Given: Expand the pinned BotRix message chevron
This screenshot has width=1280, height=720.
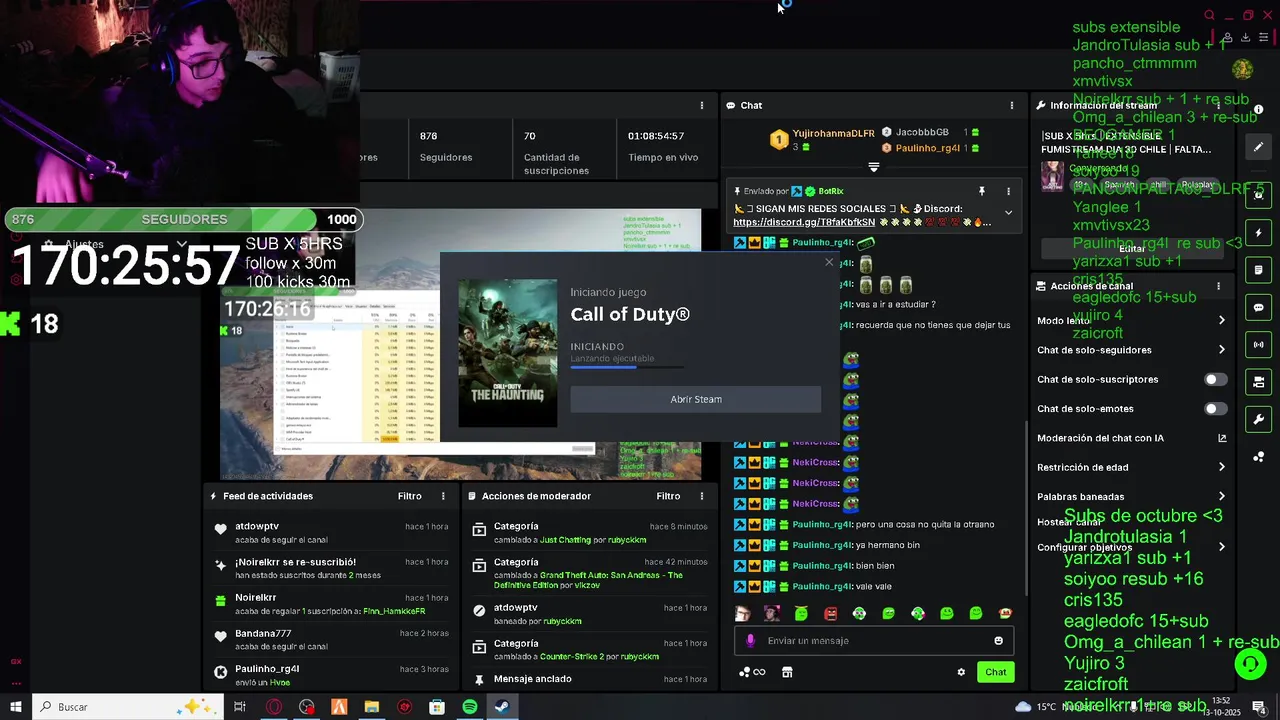Looking at the screenshot, I should pyautogui.click(x=1008, y=212).
